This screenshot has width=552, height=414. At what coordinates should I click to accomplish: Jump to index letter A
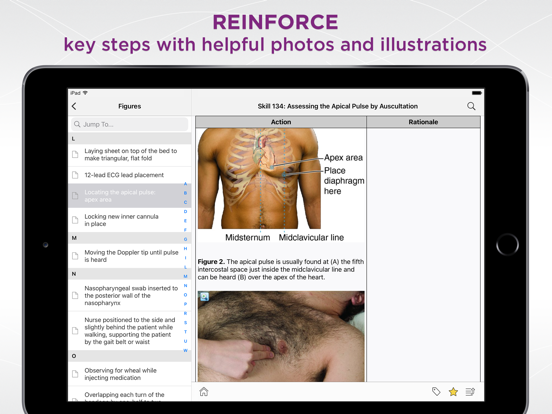click(186, 184)
